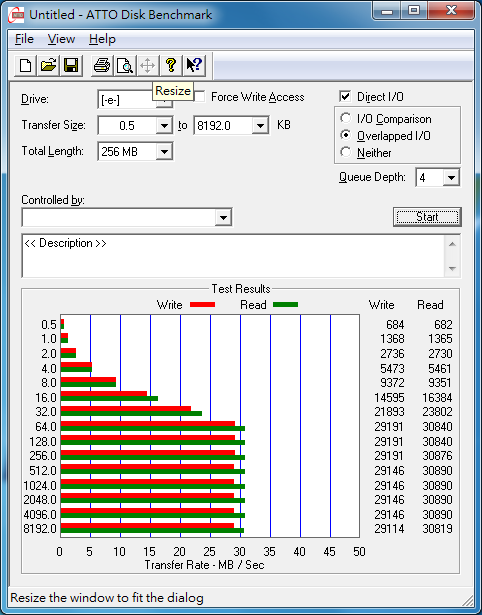Click the Description box scroll down arrow
Screen dimensions: 482x615
tap(452, 269)
